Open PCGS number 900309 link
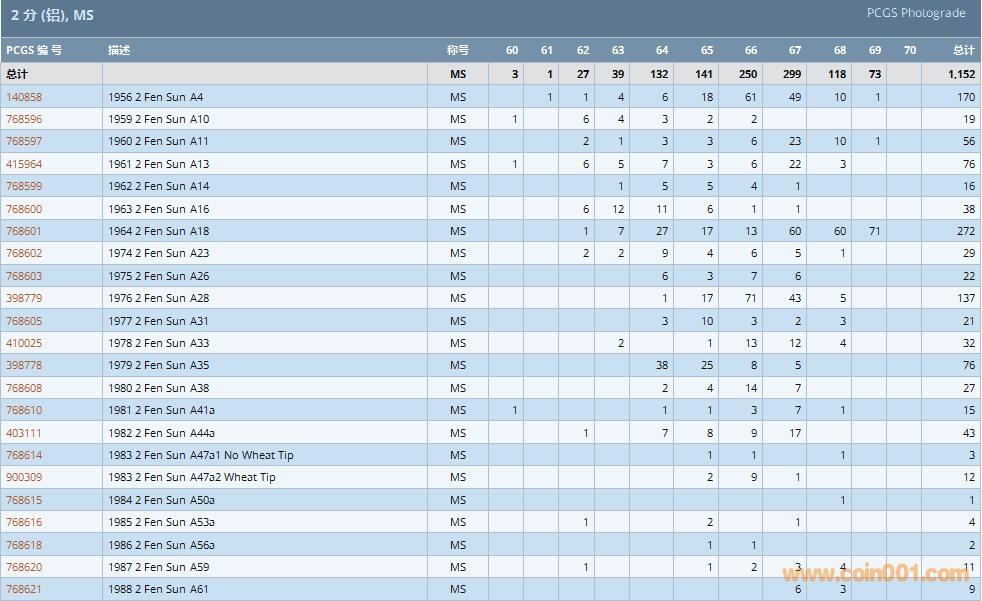The image size is (982, 601). coord(24,477)
